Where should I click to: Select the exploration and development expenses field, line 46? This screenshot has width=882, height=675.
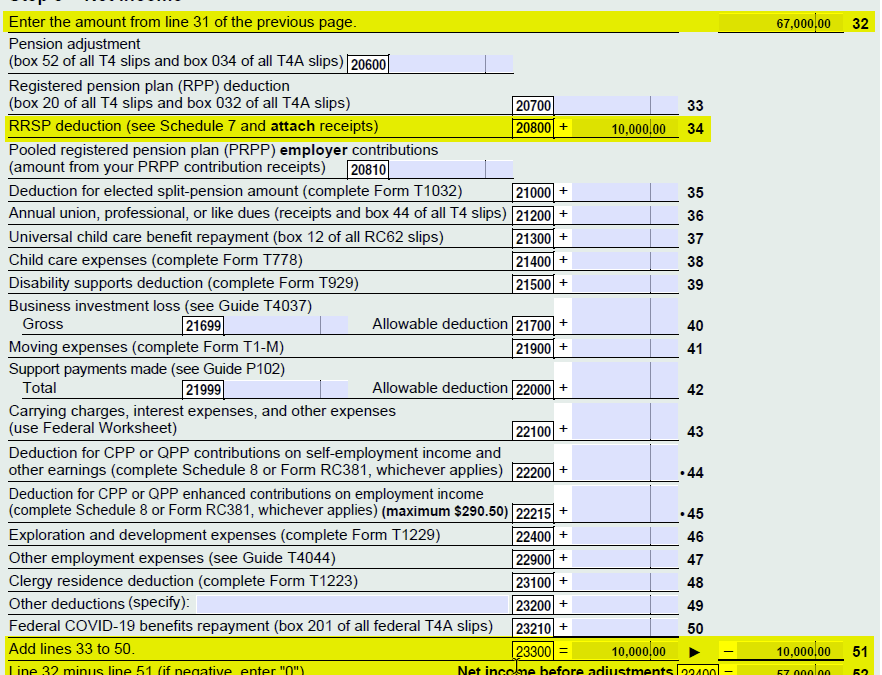(625, 536)
